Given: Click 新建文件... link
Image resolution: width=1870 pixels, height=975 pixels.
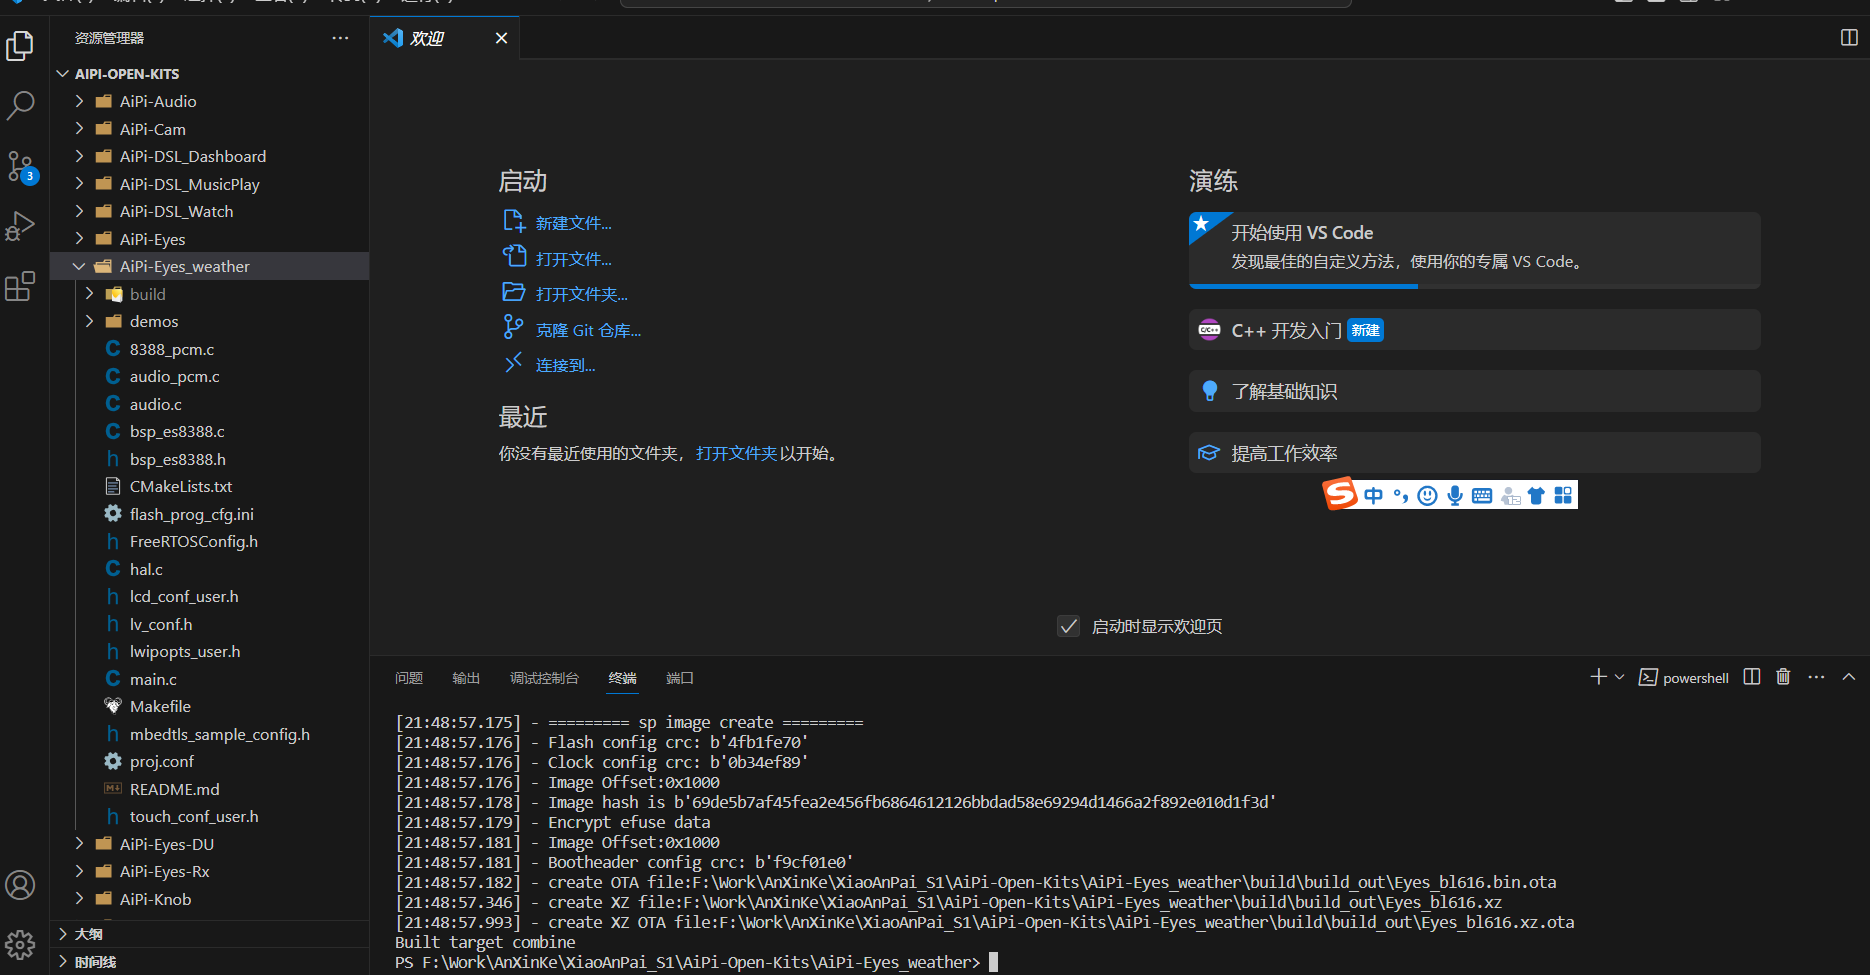Looking at the screenshot, I should (573, 223).
